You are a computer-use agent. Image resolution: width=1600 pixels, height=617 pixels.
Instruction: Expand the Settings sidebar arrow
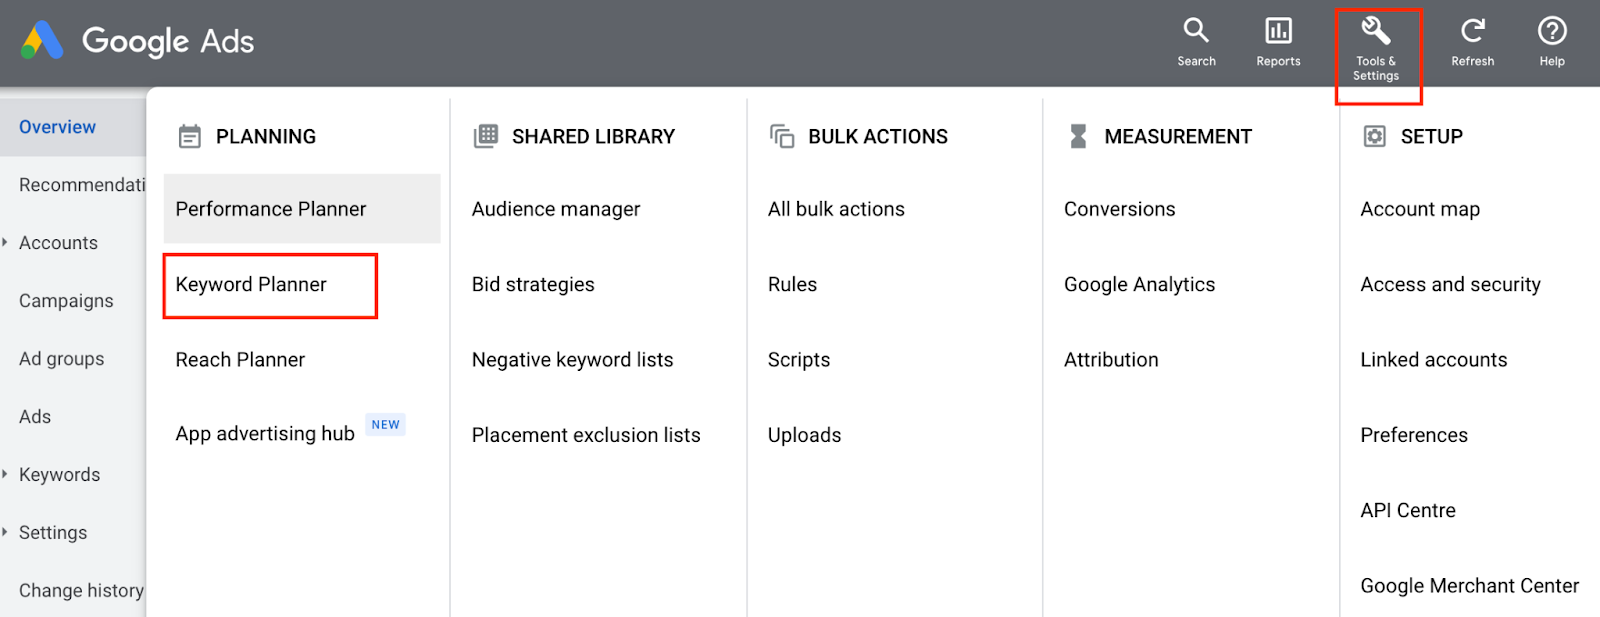click(5, 532)
